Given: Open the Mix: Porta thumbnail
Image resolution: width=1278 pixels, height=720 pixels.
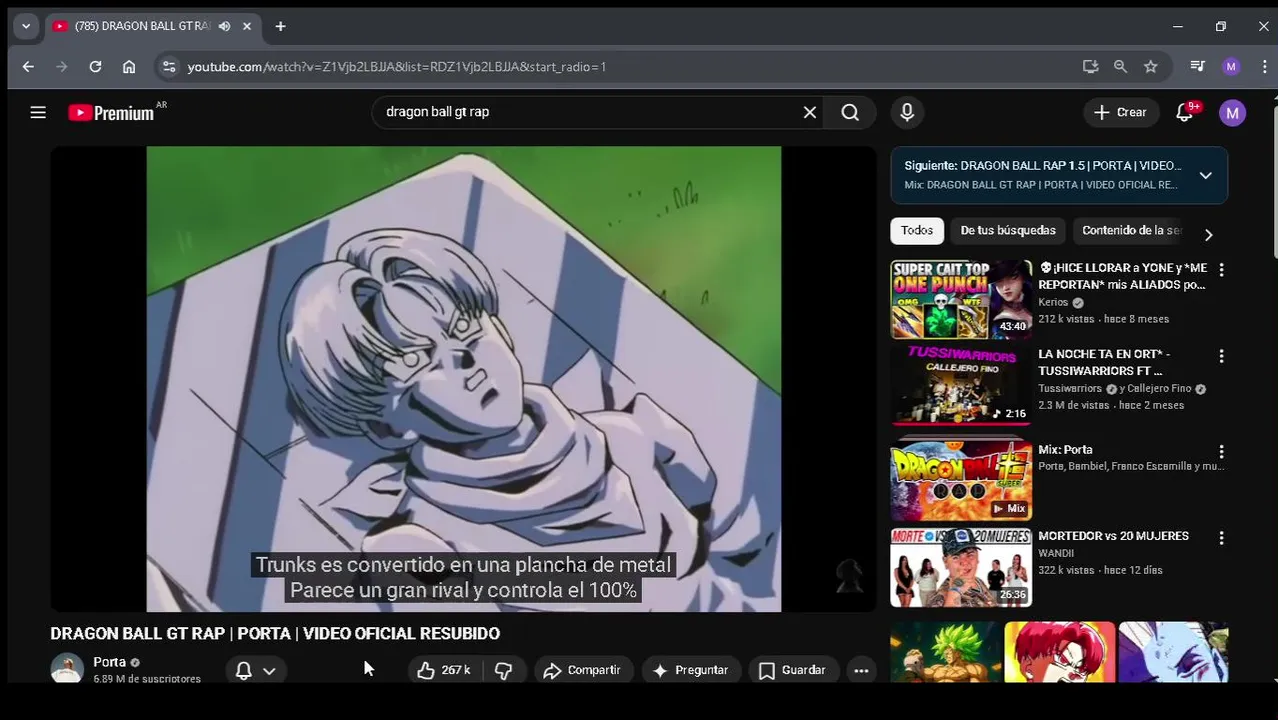Looking at the screenshot, I should tap(961, 479).
